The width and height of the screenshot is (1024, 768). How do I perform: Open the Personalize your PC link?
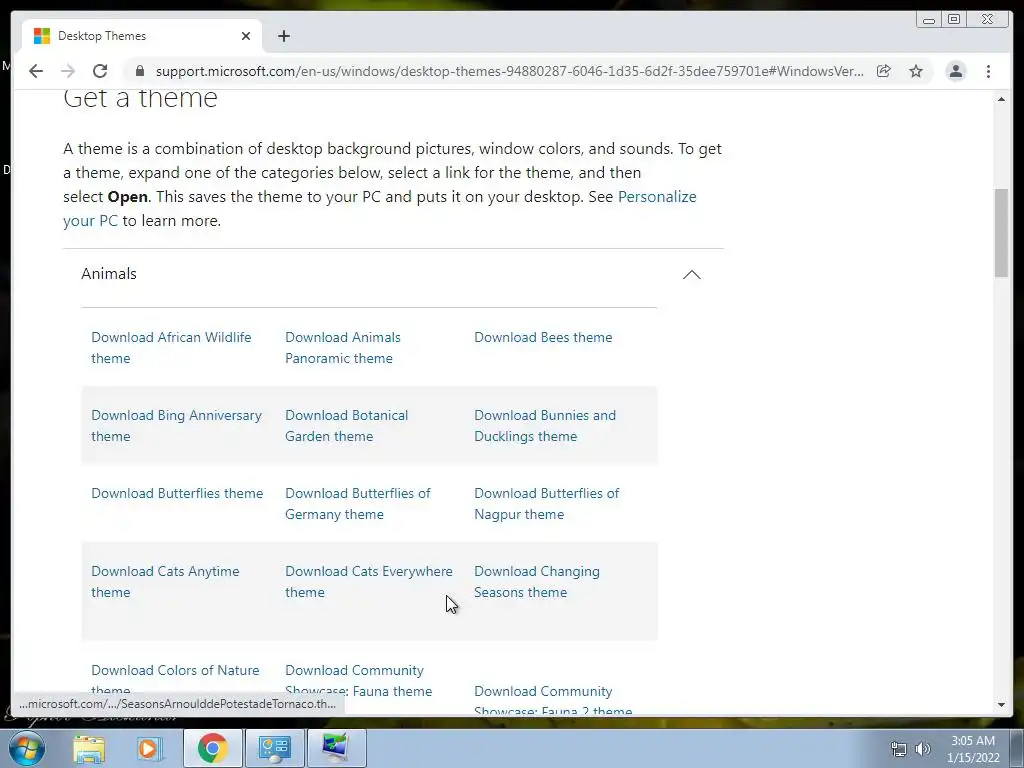pyautogui.click(x=379, y=208)
